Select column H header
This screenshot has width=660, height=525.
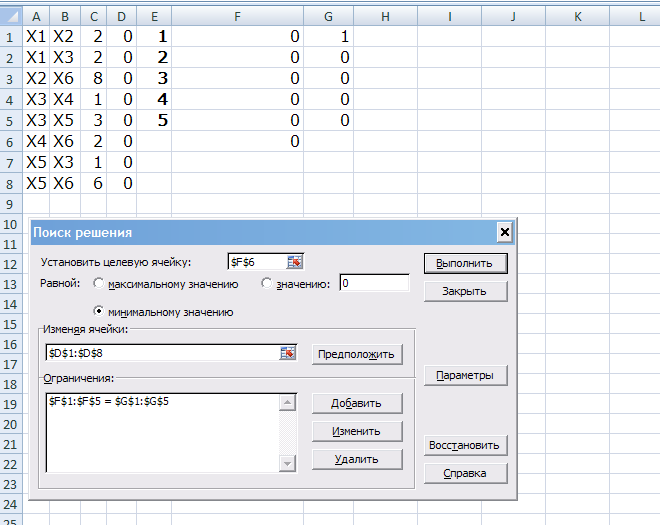coord(386,16)
